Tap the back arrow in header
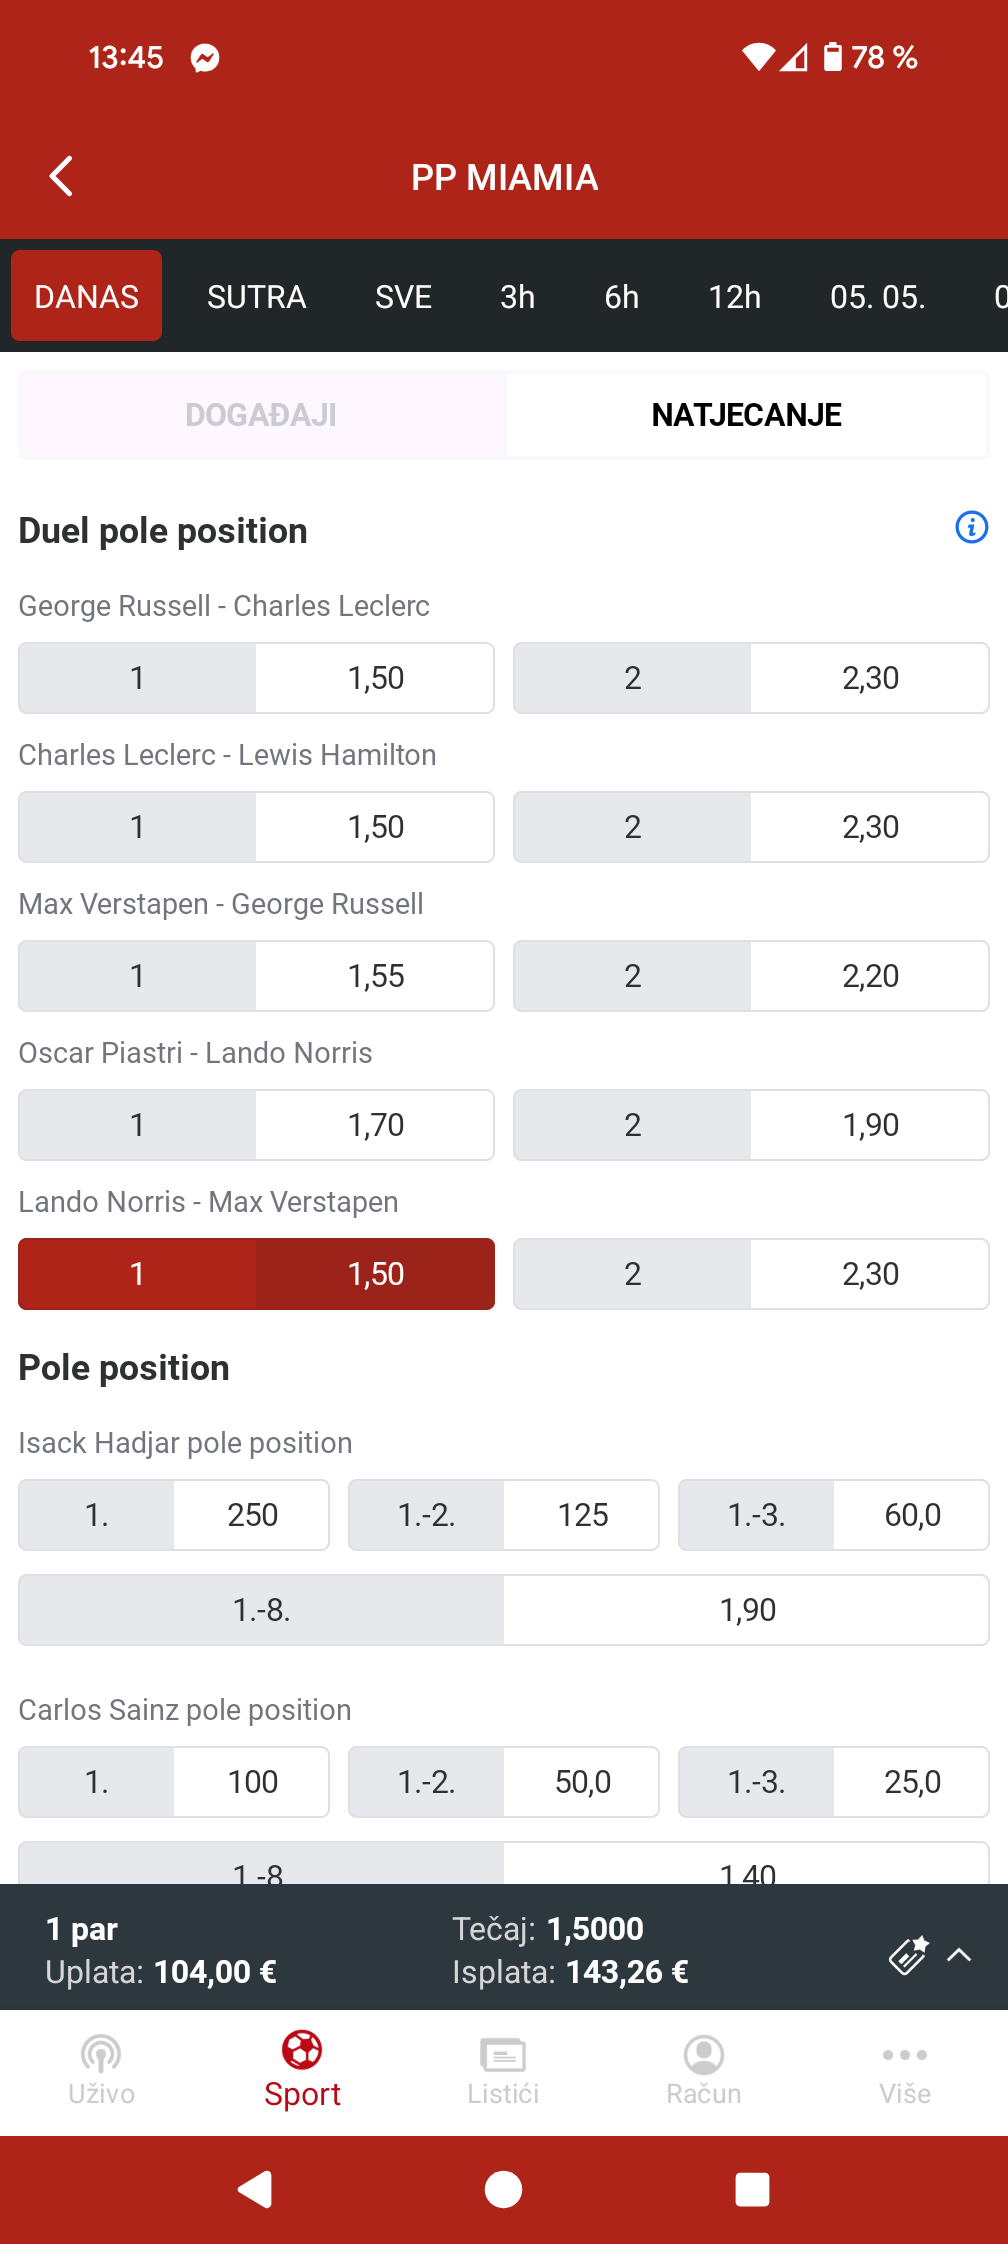The image size is (1008, 2244). tap(62, 176)
